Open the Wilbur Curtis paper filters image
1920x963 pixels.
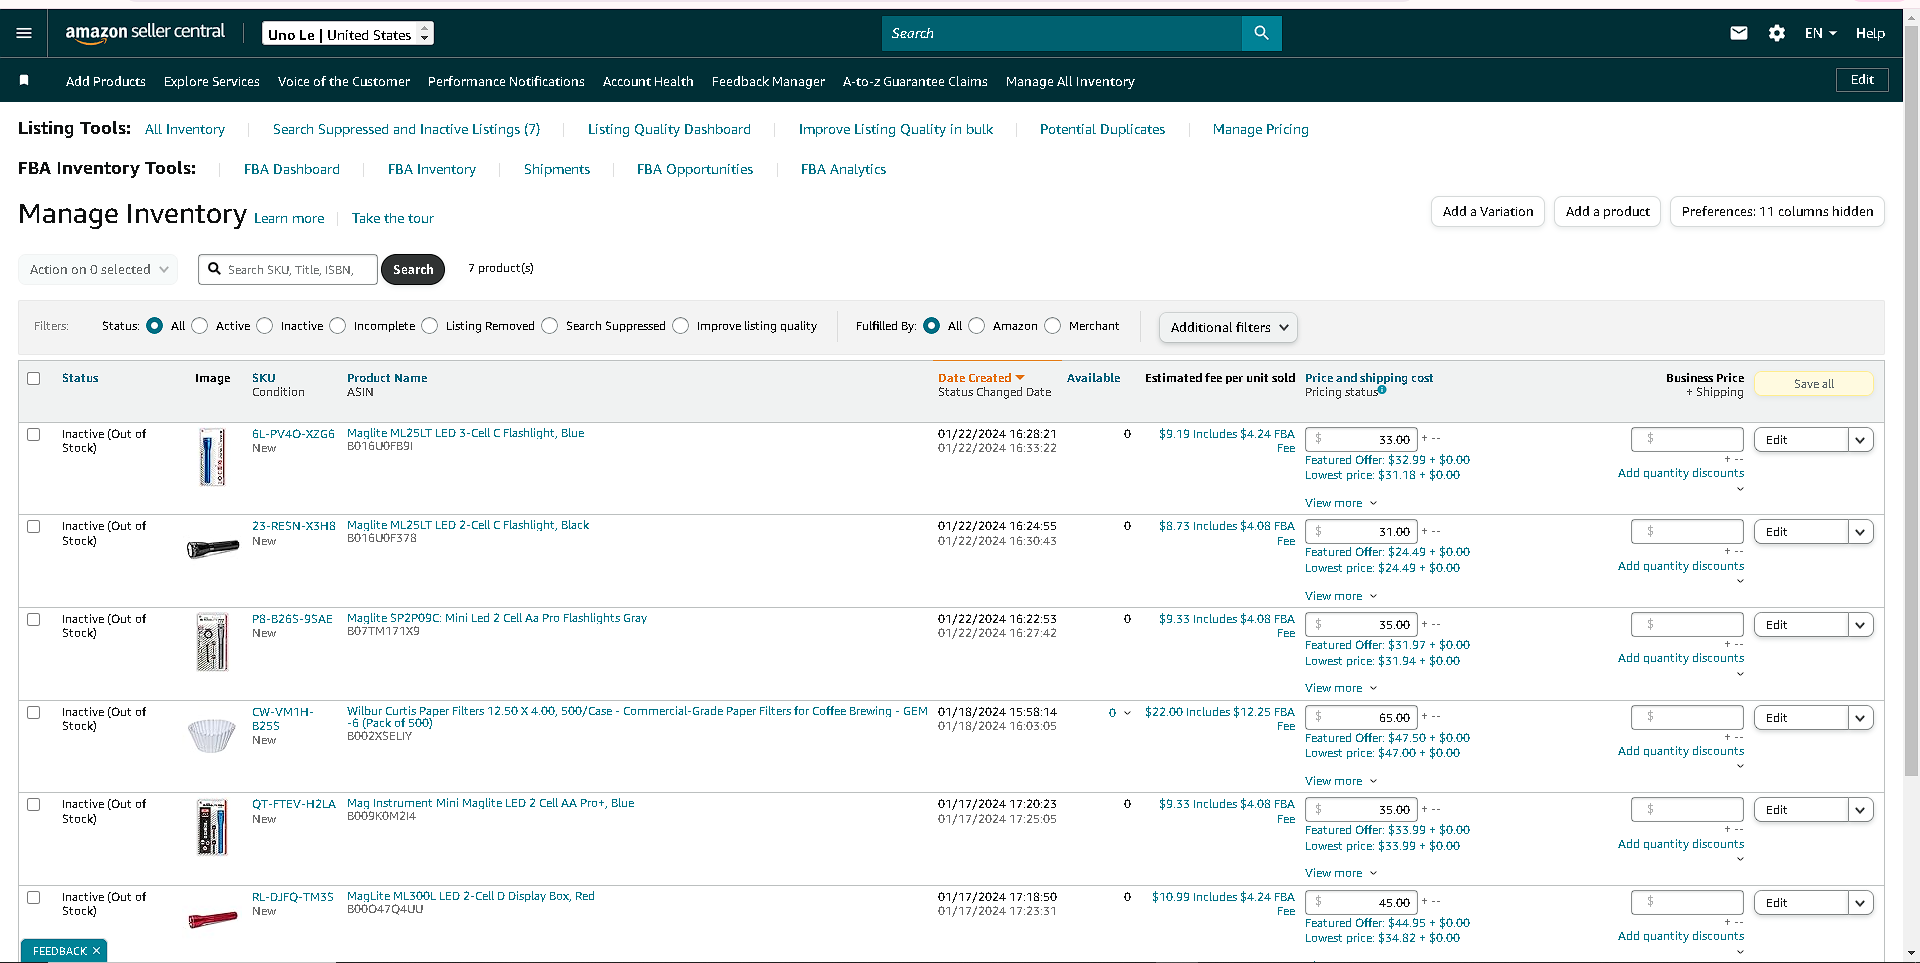212,735
